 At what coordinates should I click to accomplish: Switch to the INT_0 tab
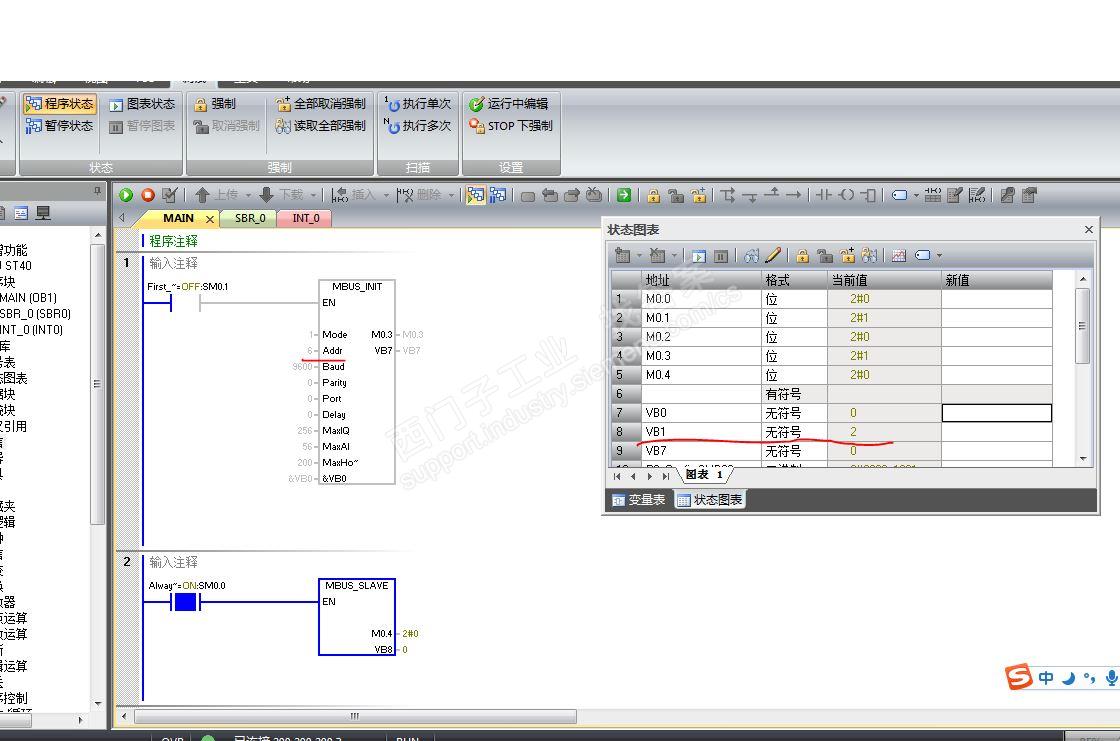306,218
